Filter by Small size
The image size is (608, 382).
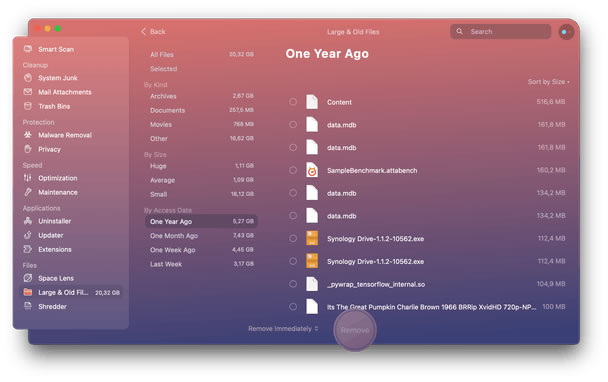point(201,194)
